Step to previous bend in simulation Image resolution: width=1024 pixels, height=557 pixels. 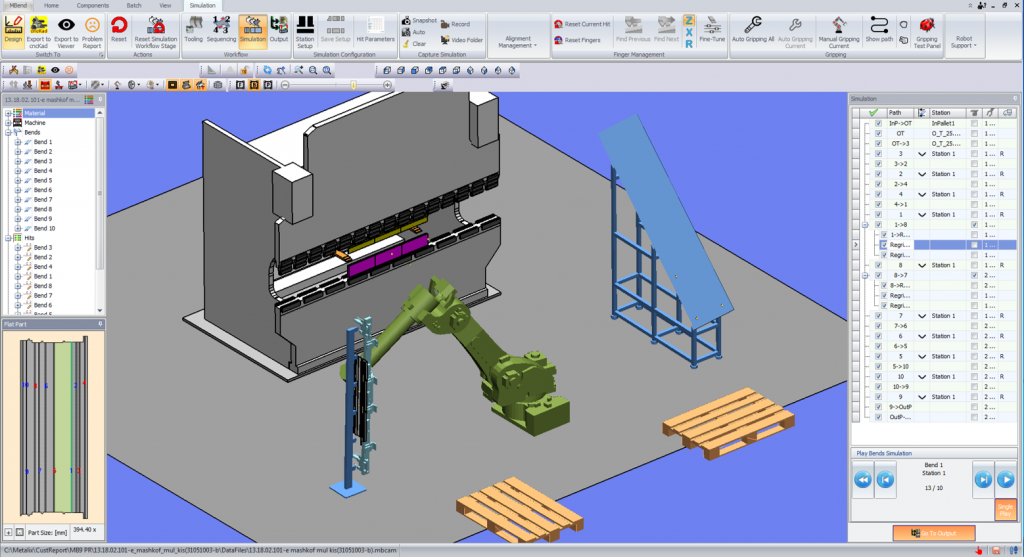[886, 480]
